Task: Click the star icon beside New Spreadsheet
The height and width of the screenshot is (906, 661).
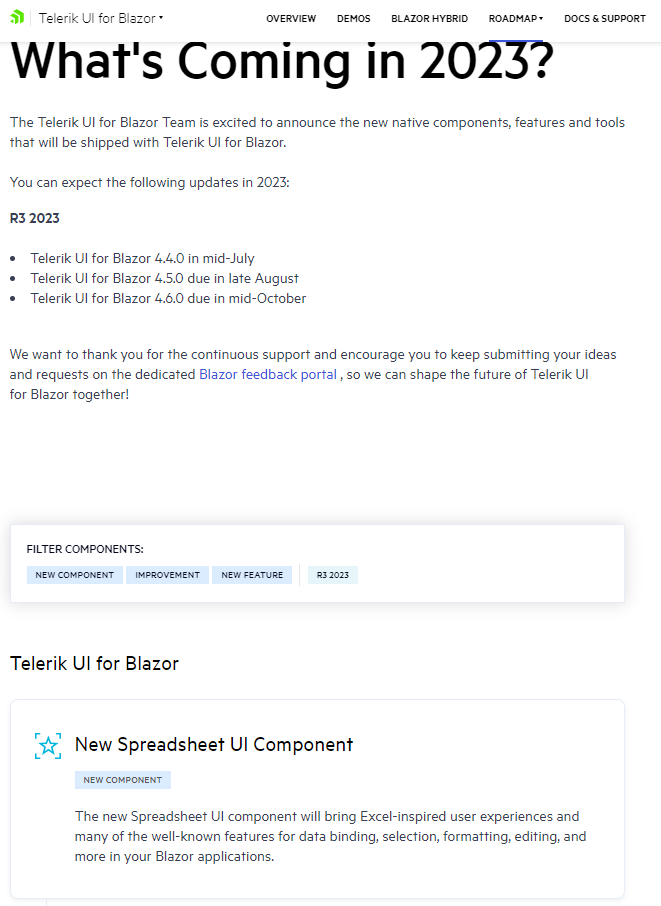Action: [48, 746]
